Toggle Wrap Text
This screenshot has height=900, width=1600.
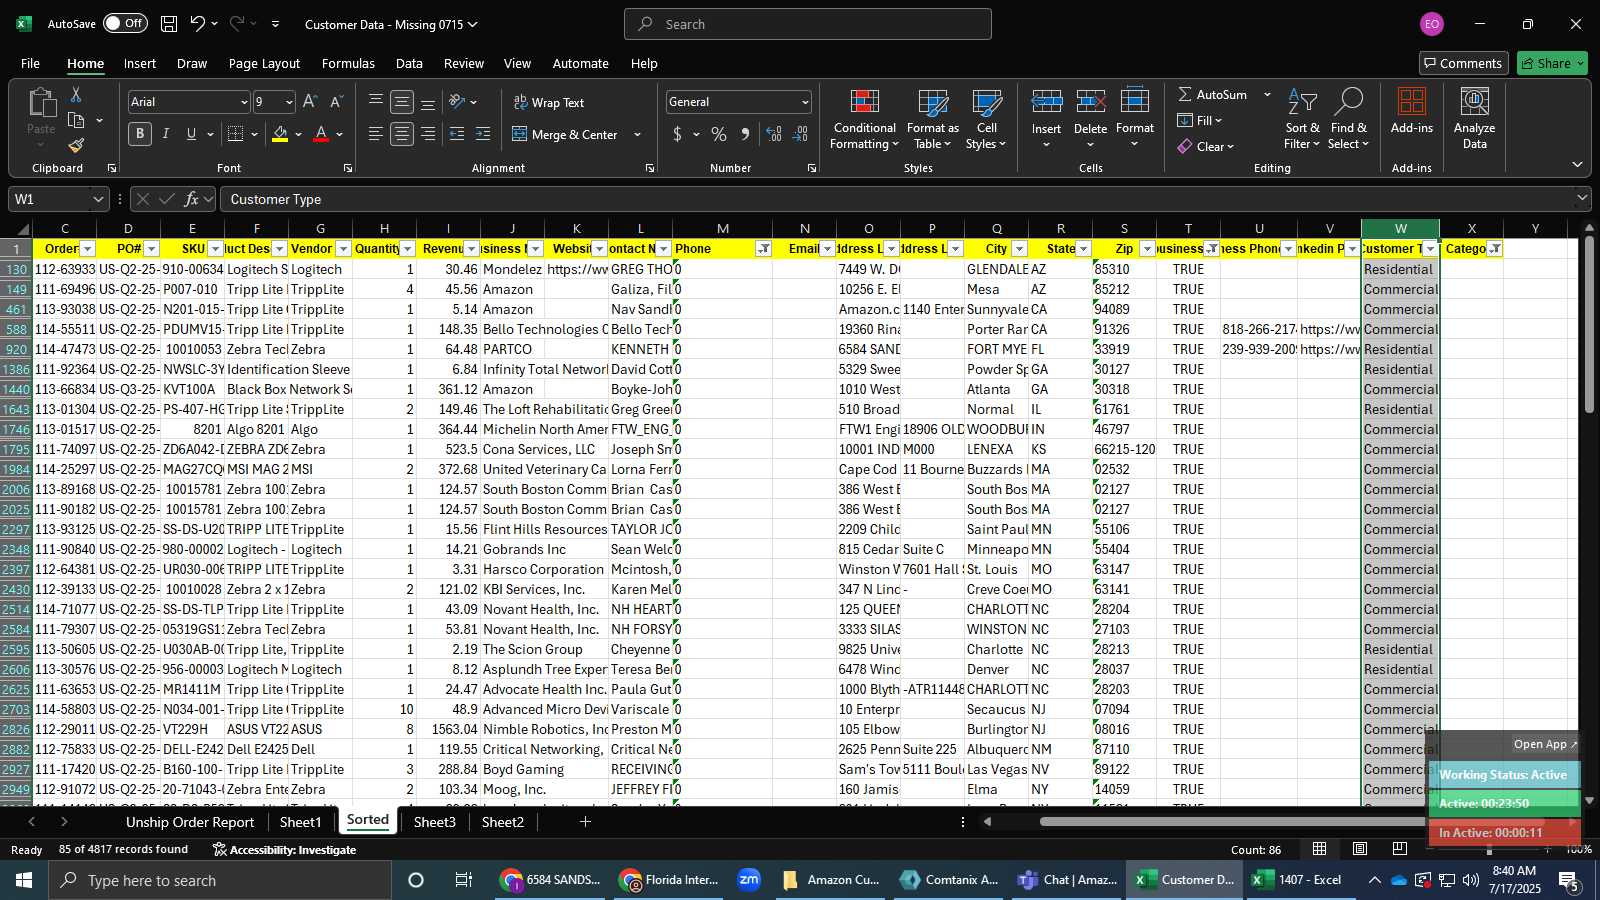tap(549, 102)
